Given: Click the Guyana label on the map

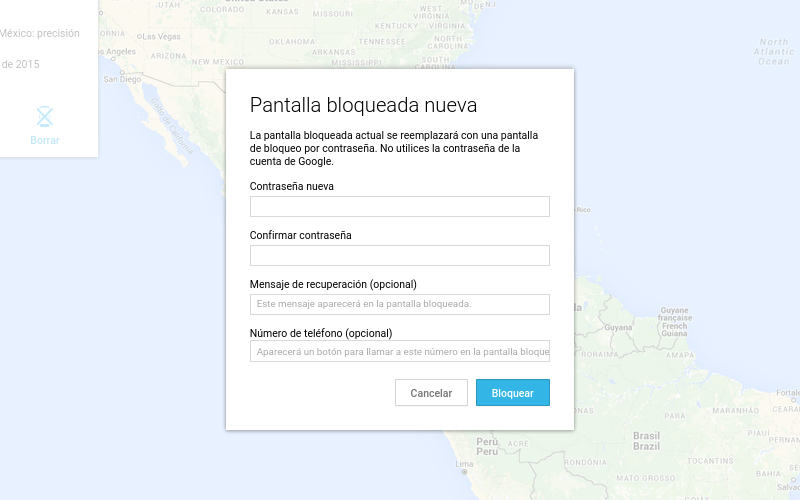Looking at the screenshot, I should tap(618, 327).
